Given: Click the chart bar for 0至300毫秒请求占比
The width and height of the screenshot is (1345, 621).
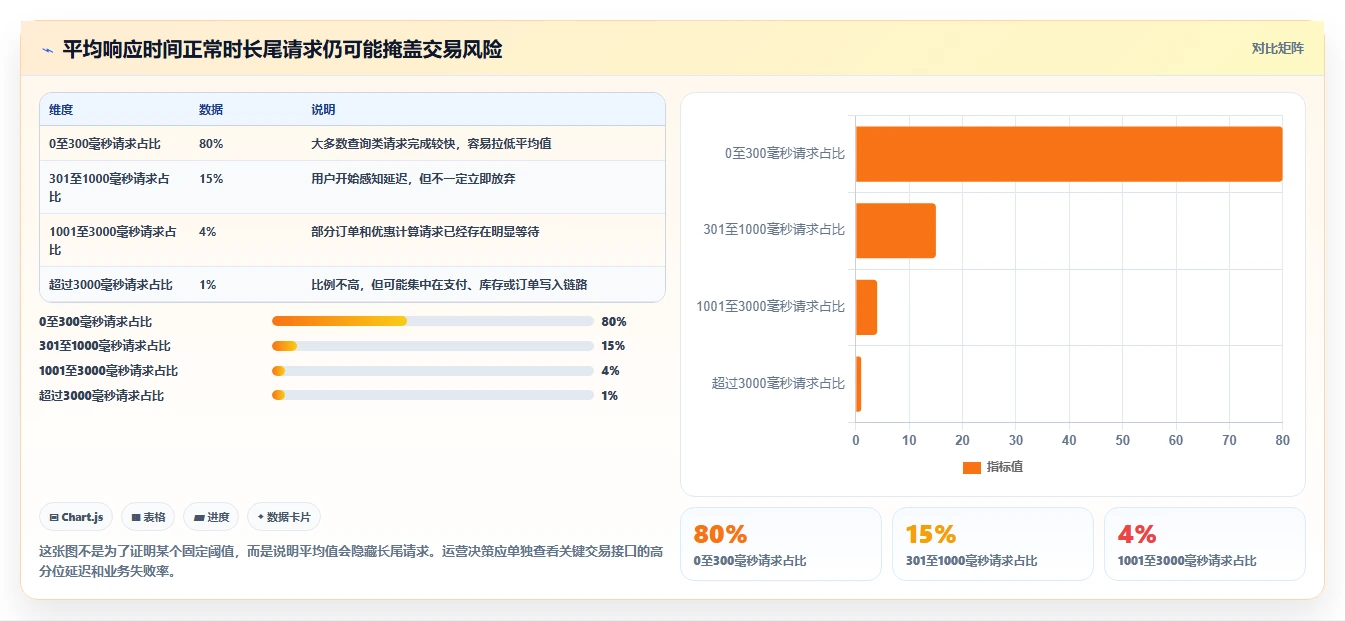Looking at the screenshot, I should [x=1069, y=154].
